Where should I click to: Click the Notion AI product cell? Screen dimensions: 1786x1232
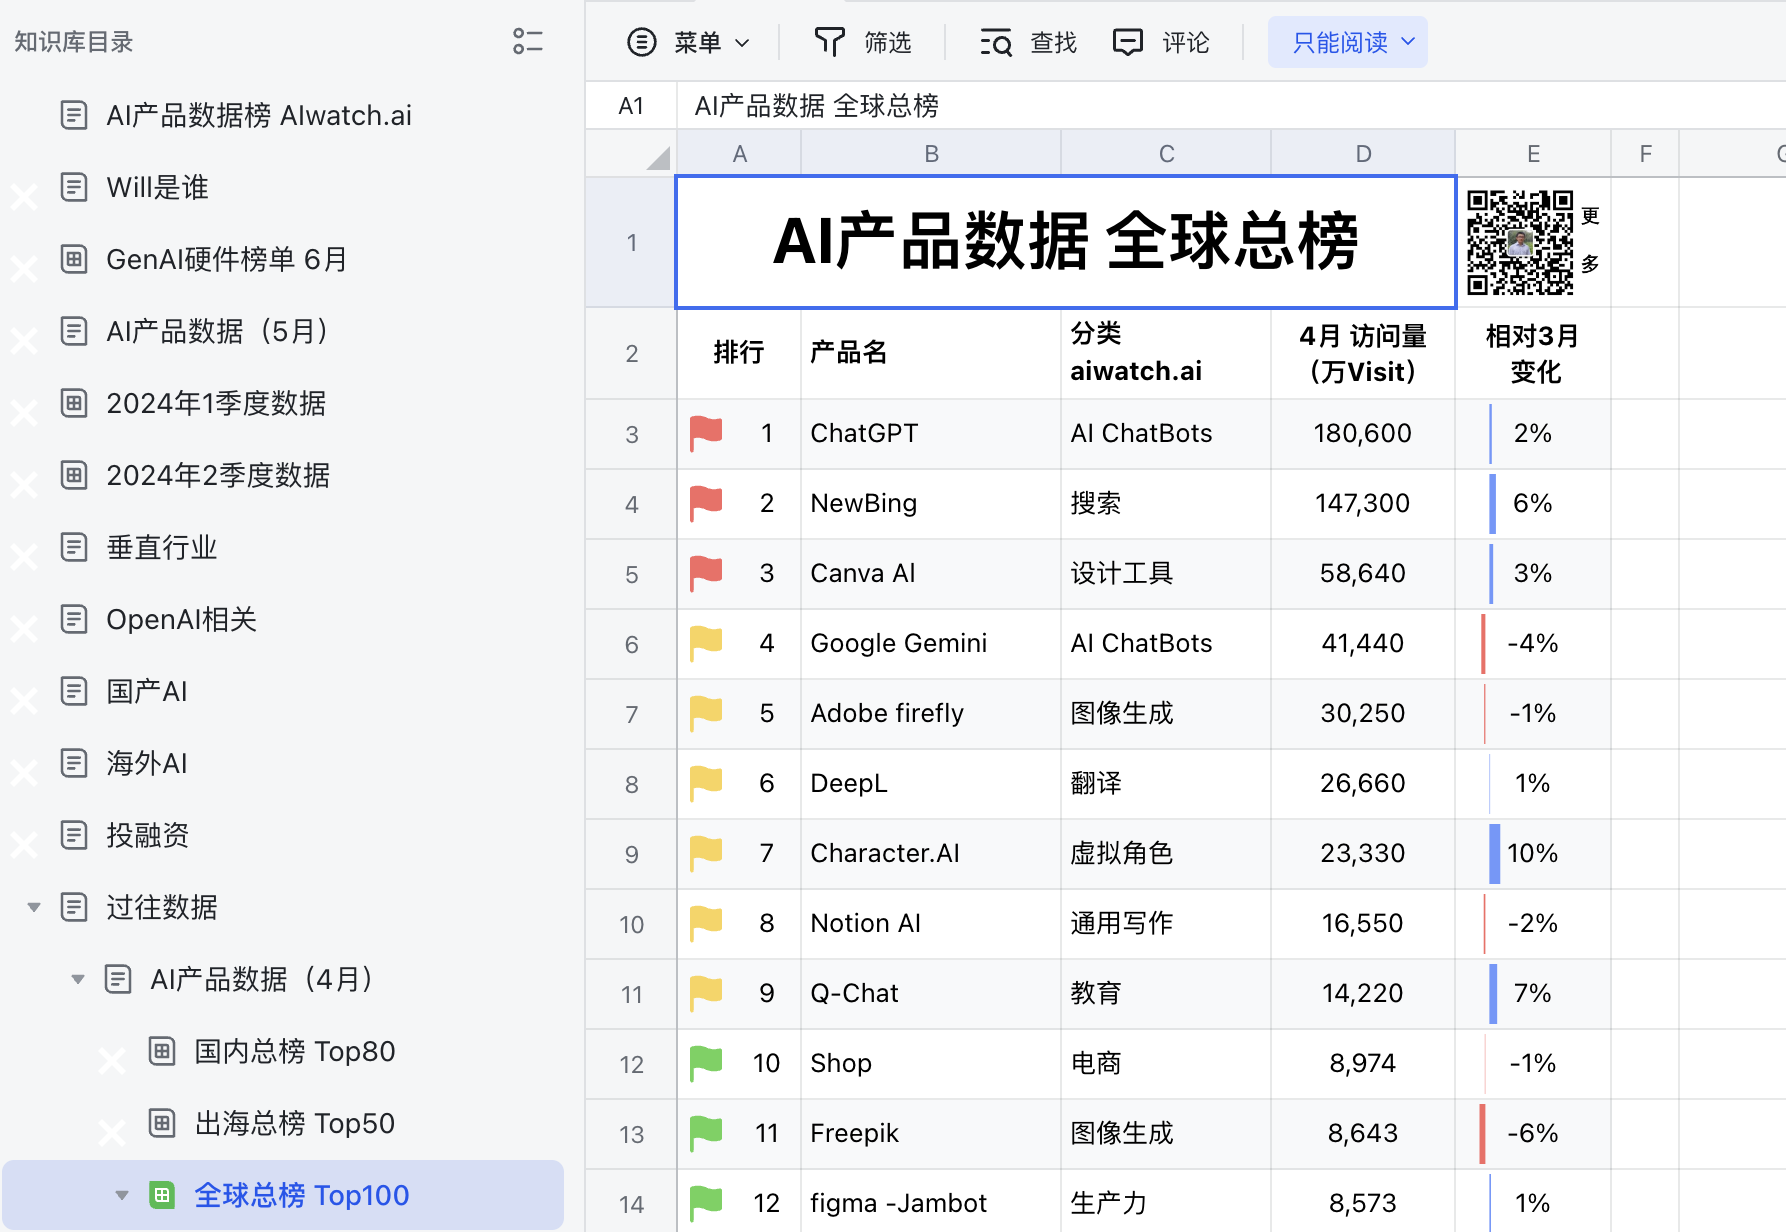[931, 924]
